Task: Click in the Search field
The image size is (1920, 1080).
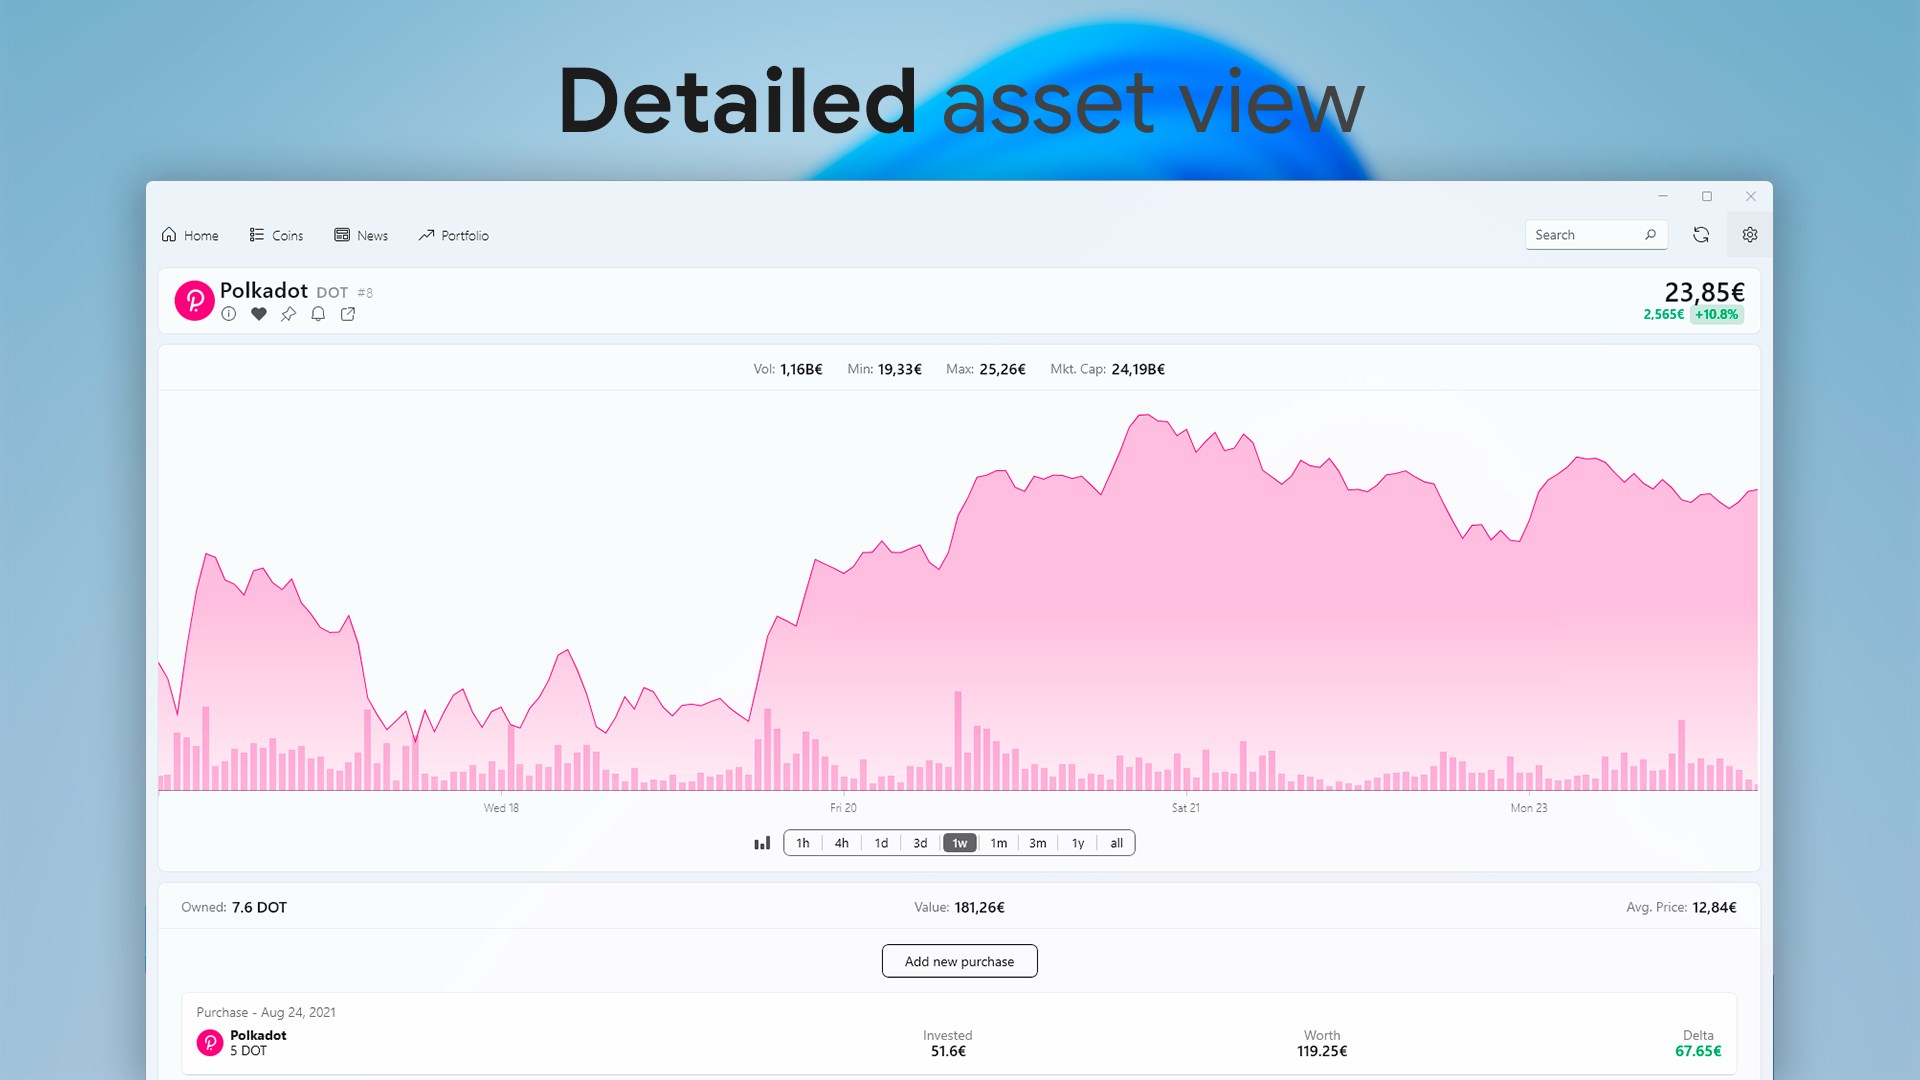Action: pos(1585,235)
